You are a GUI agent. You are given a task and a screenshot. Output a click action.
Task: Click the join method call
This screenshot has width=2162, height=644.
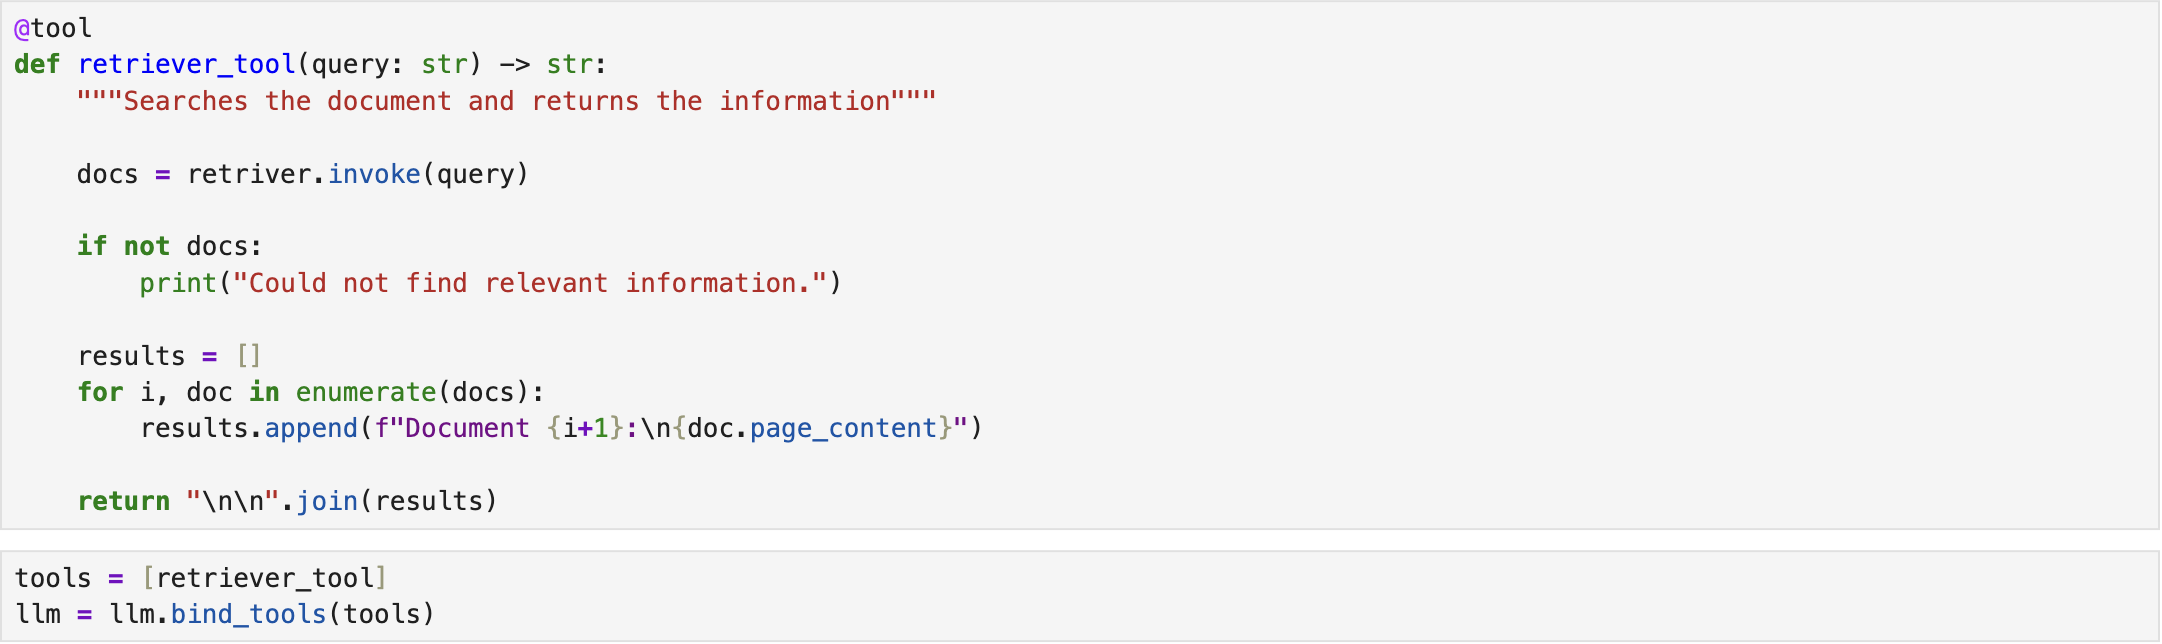click(327, 502)
